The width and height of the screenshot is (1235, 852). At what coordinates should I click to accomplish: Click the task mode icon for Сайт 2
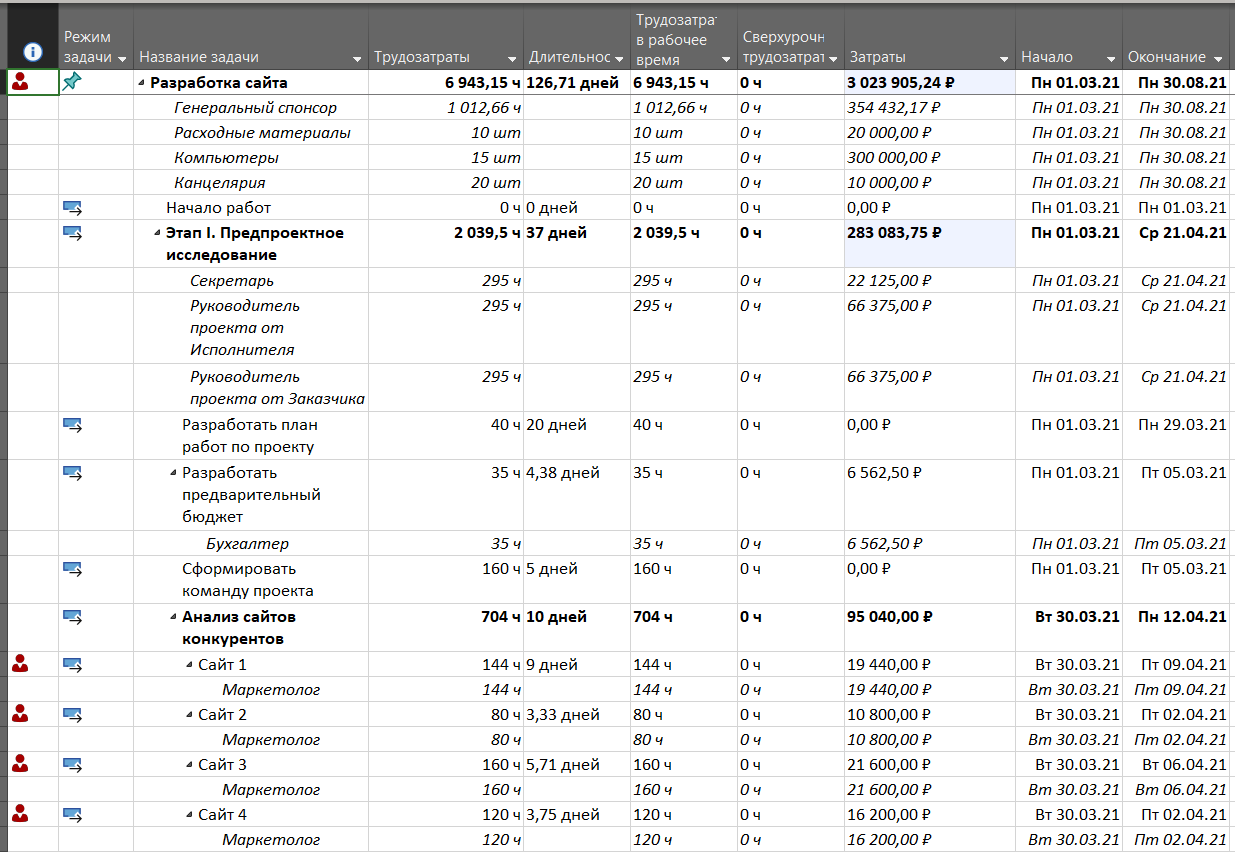pos(72,715)
